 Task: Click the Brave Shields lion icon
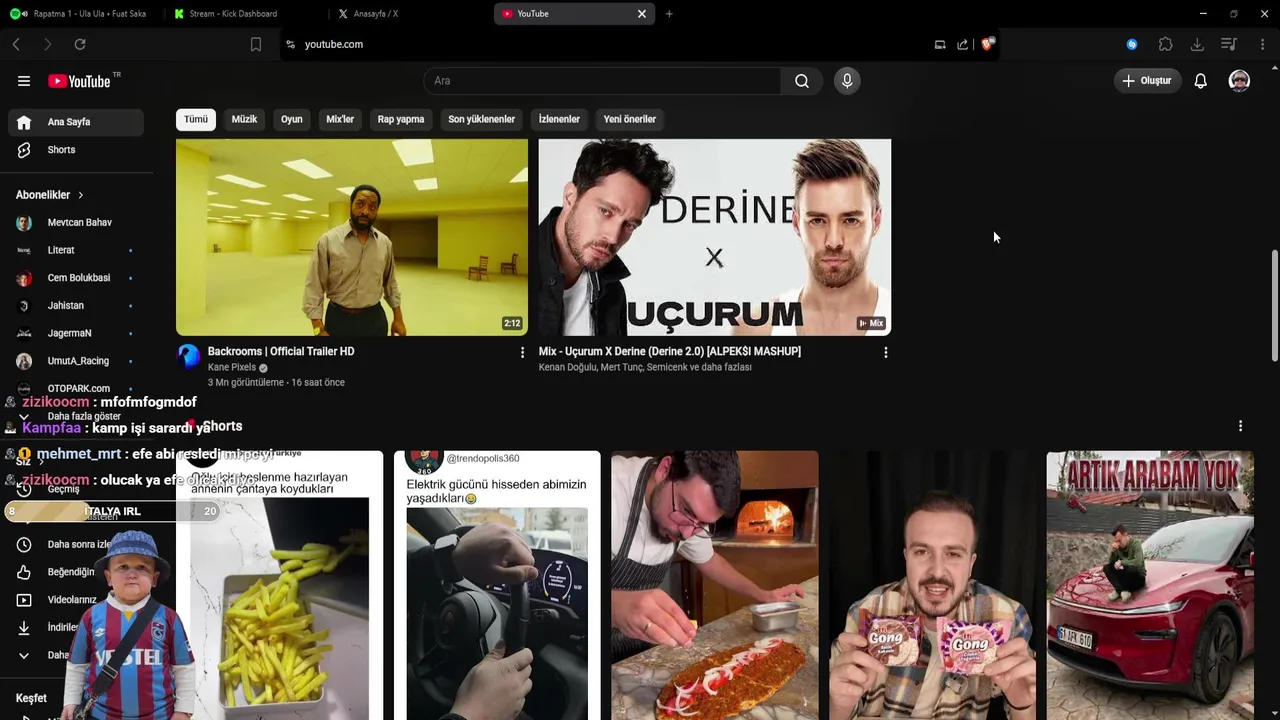pos(987,44)
